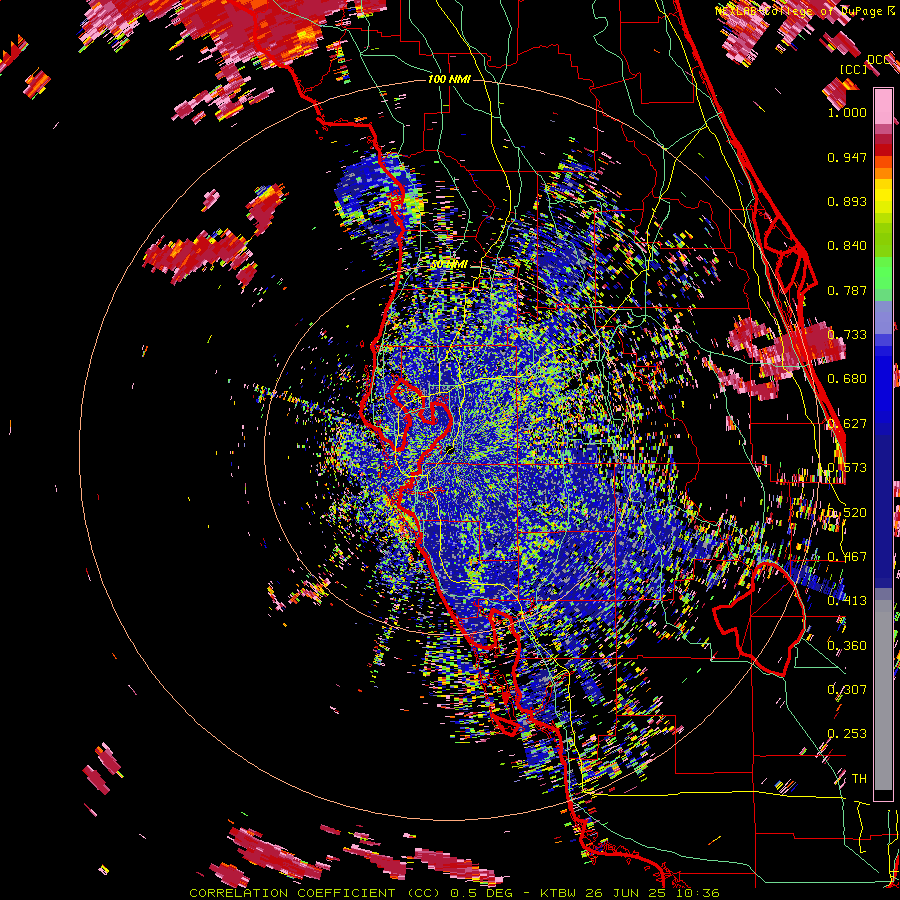
Task: Click the [CC] legend header
Action: tap(854, 69)
